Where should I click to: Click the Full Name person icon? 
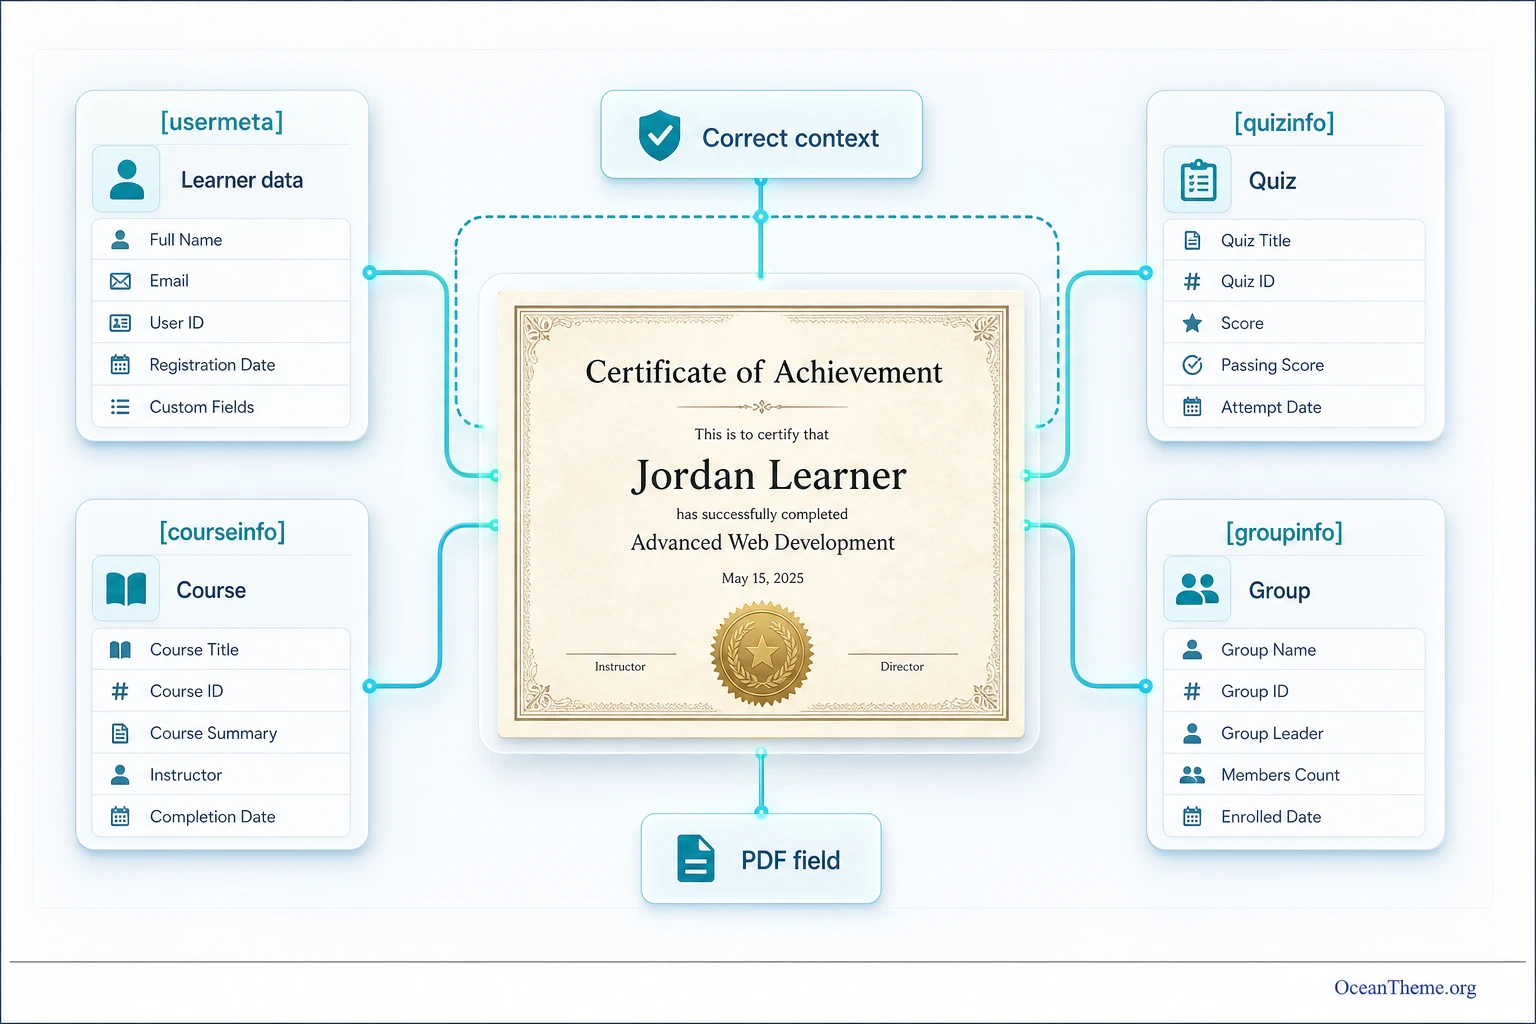point(120,240)
